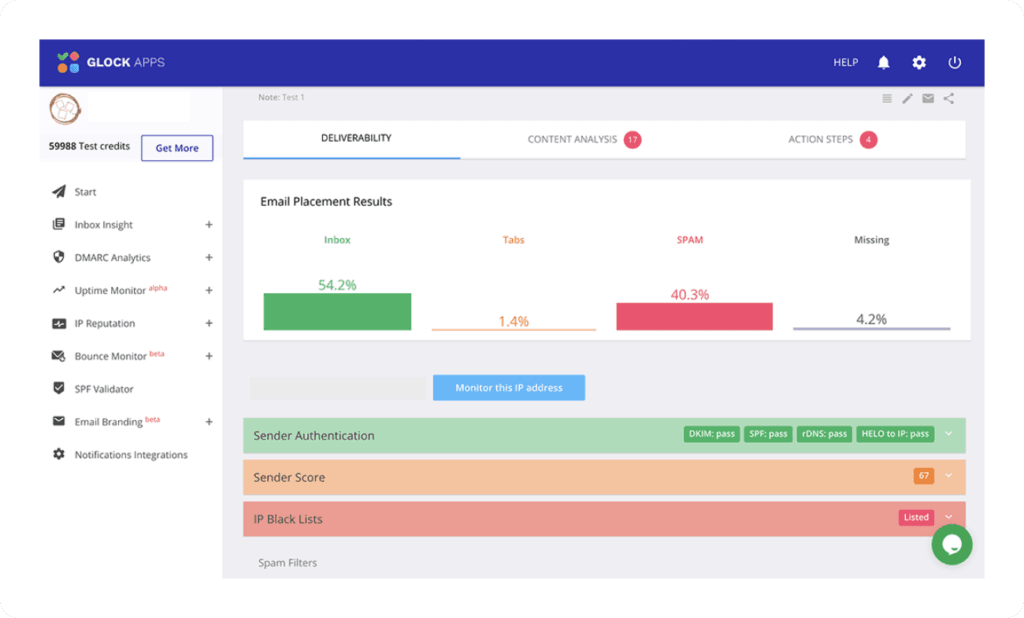1024x618 pixels.
Task: Click the envelope icon near the note
Action: 928,98
